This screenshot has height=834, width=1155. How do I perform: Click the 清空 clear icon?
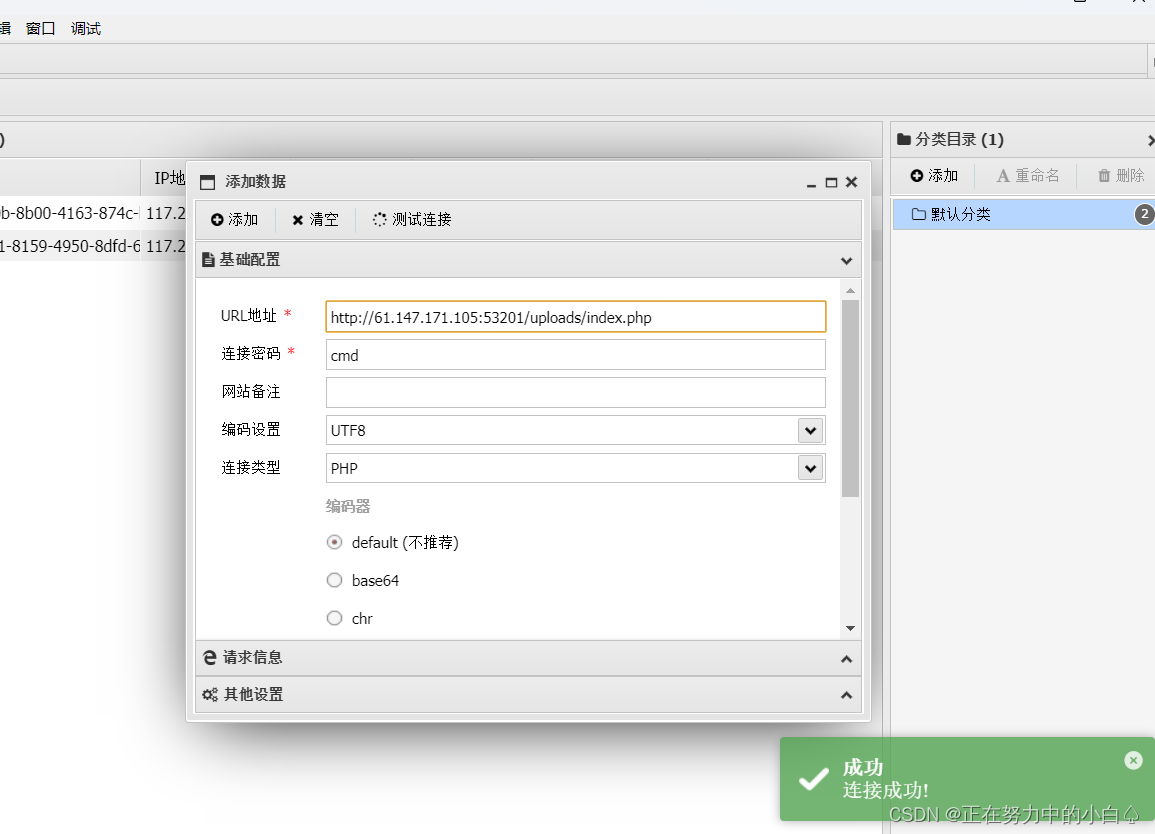click(x=298, y=219)
